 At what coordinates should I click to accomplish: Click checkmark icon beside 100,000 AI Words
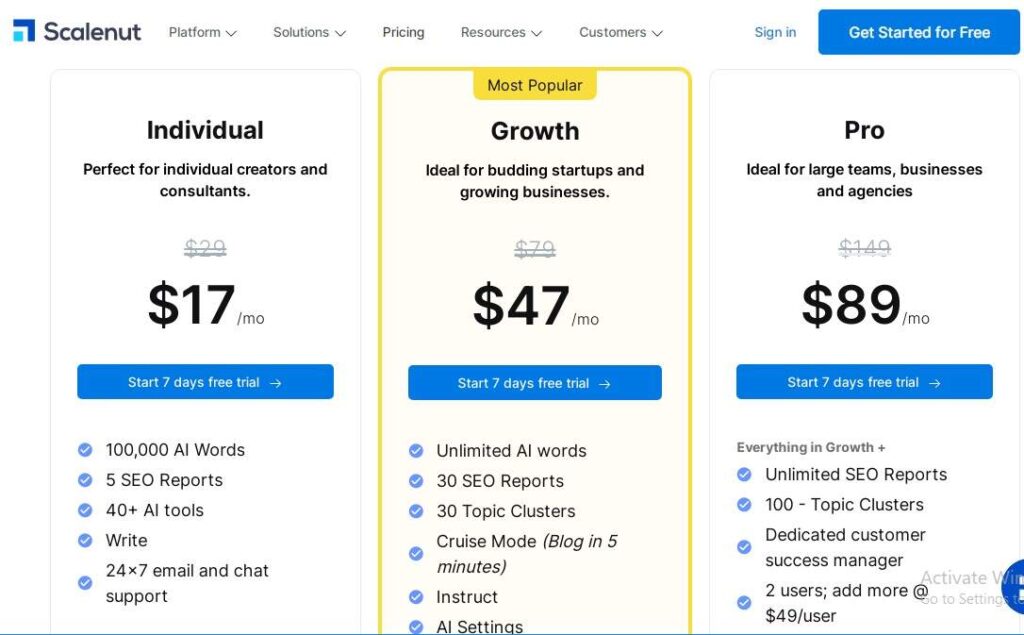pyautogui.click(x=85, y=450)
